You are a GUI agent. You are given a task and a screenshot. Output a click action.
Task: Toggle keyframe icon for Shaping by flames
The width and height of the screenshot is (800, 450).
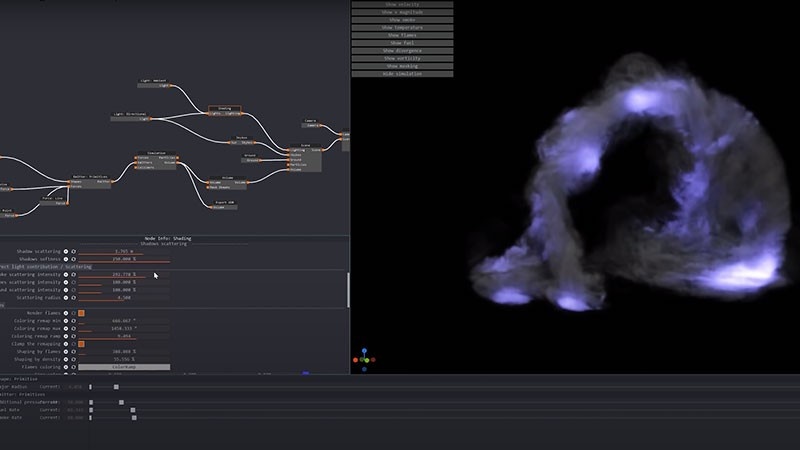click(66, 352)
